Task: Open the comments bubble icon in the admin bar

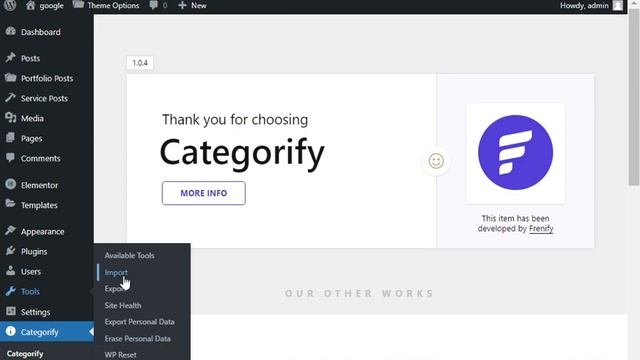Action: coord(153,5)
